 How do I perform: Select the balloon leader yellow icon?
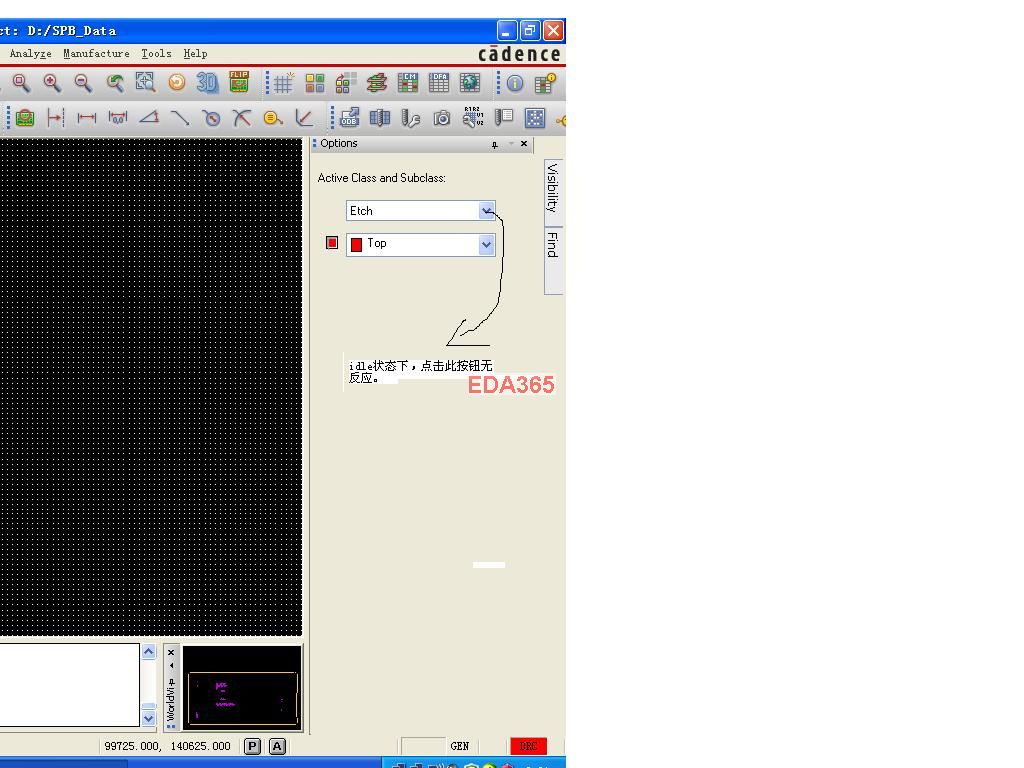(x=273, y=118)
